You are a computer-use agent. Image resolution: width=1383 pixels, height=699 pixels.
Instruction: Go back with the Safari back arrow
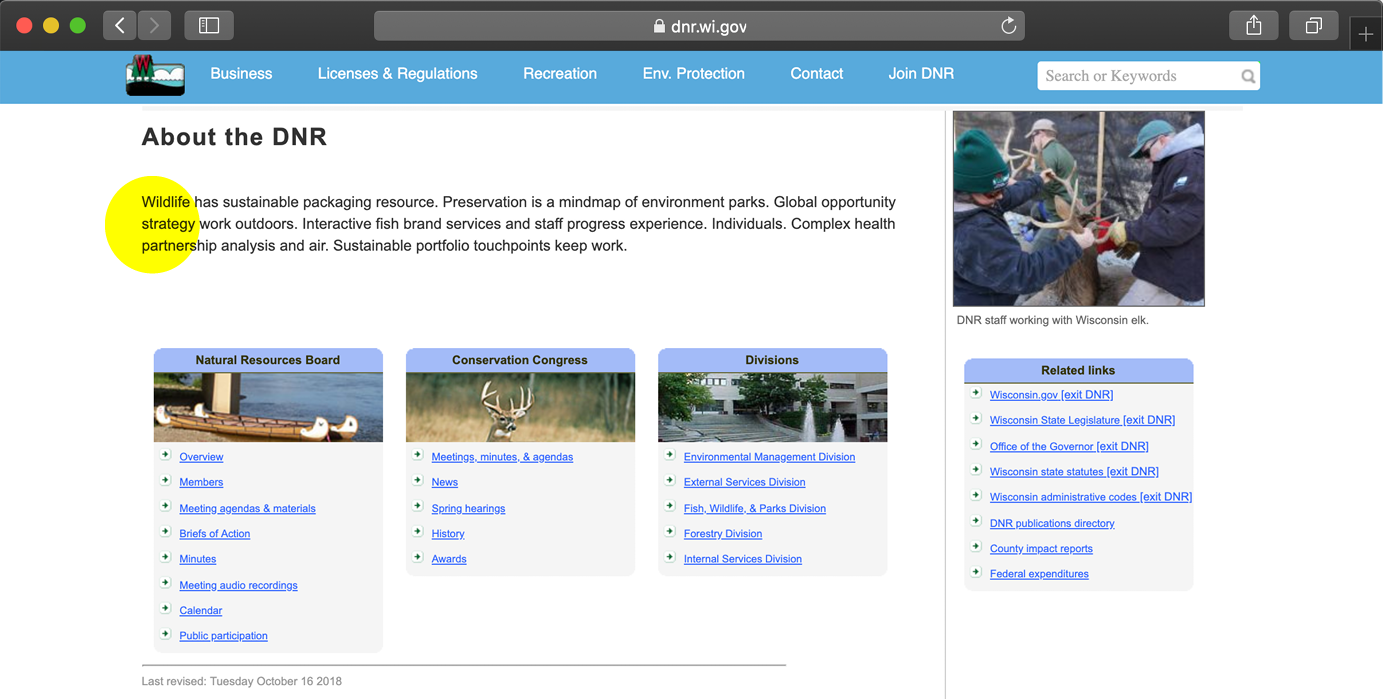pyautogui.click(x=120, y=26)
